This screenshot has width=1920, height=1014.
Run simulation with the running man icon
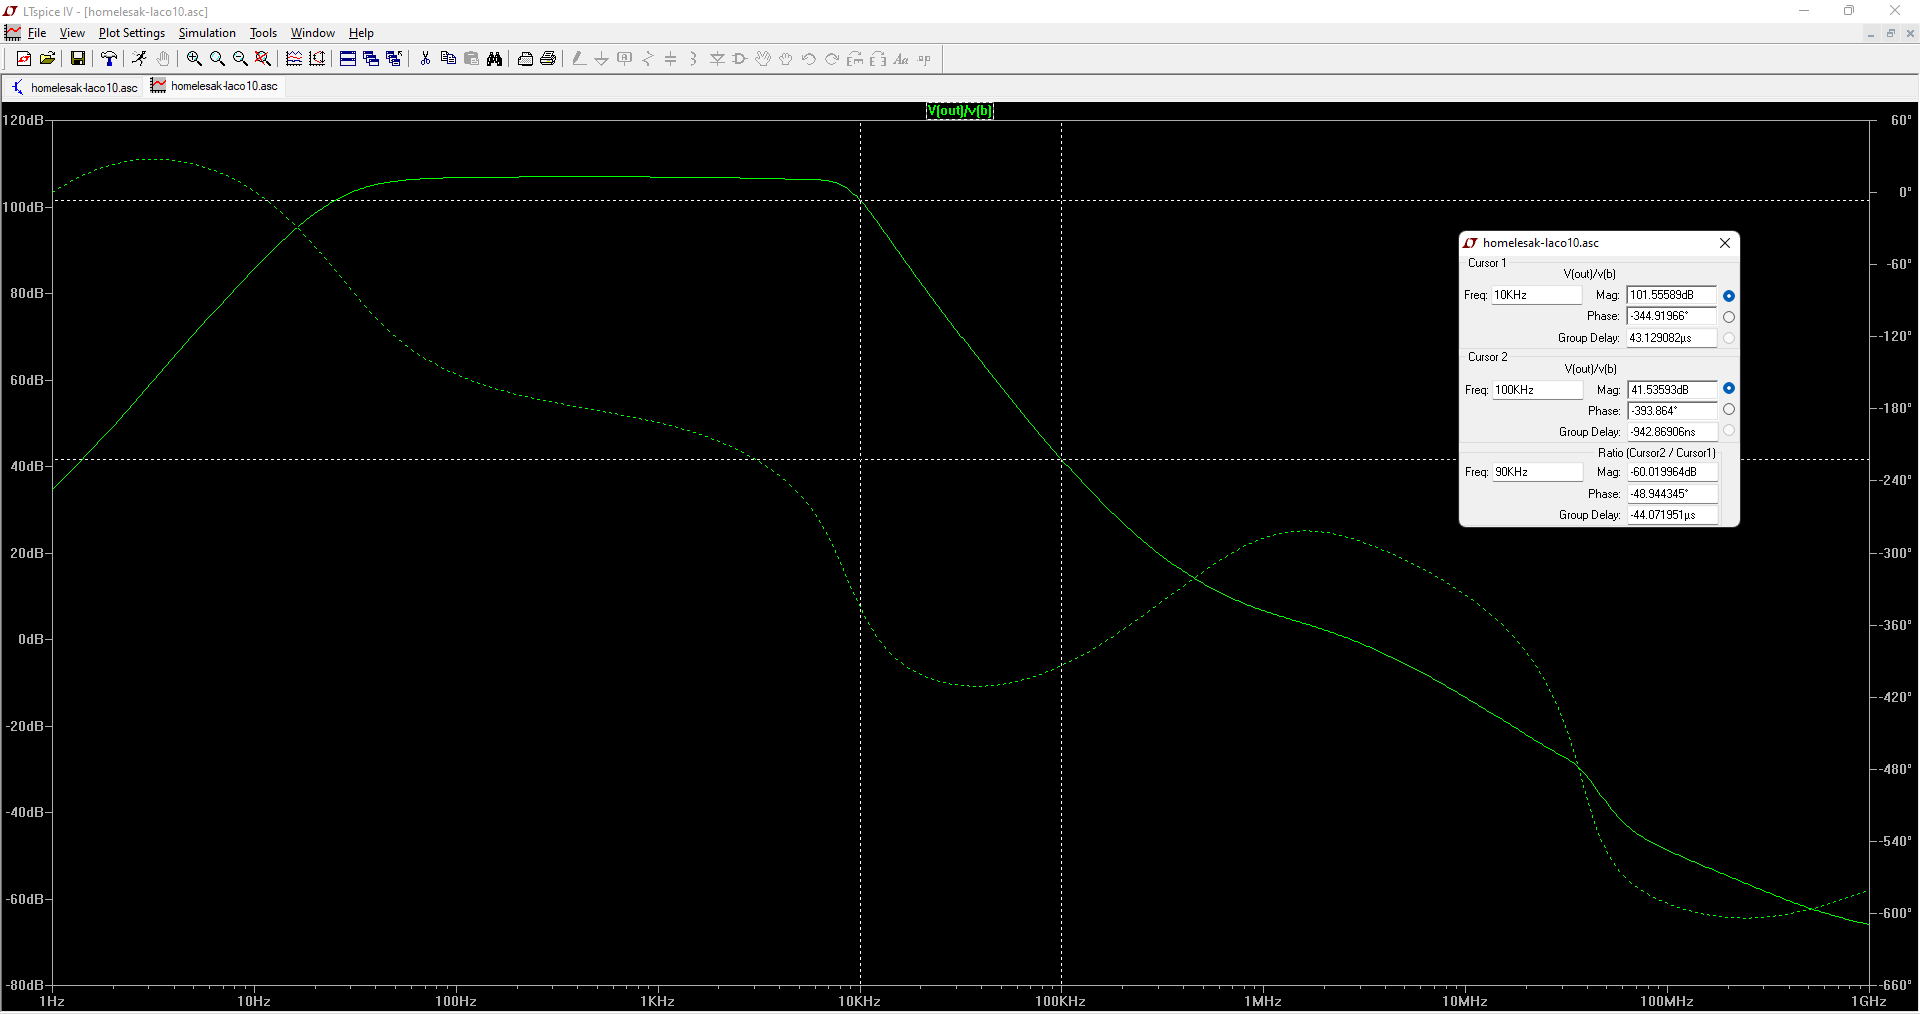139,59
